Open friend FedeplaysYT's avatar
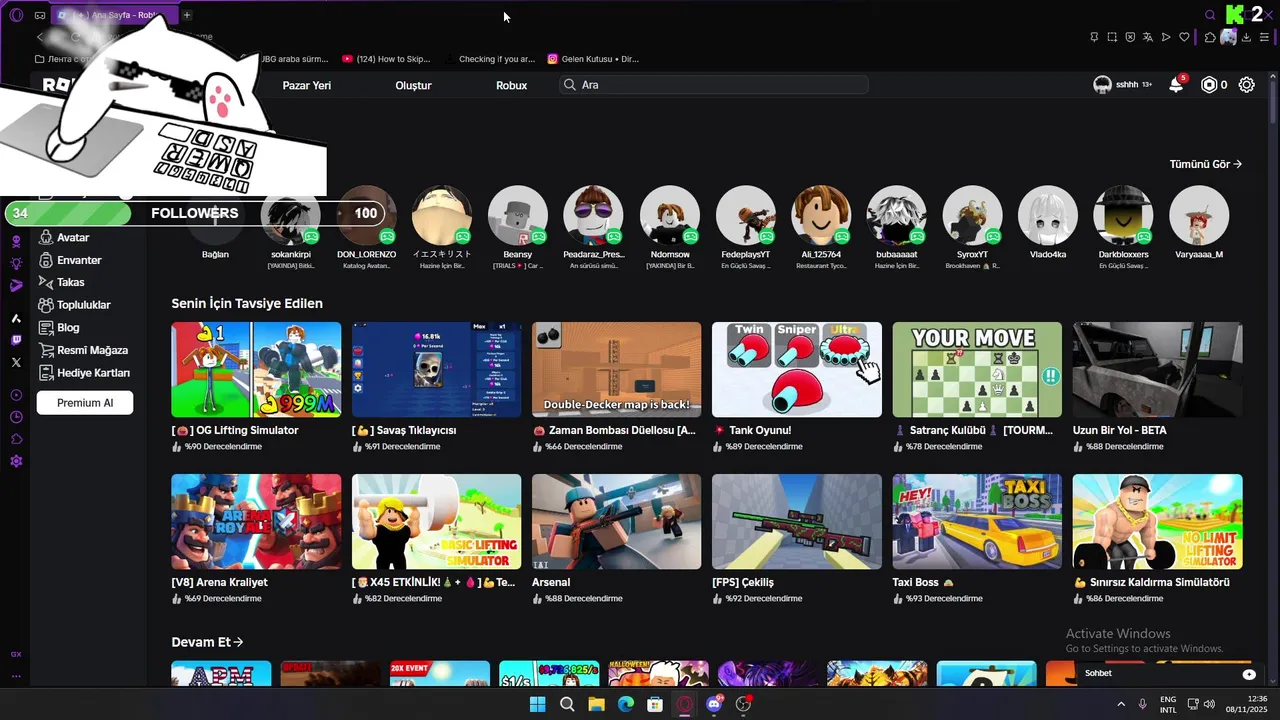Screen dimensions: 1280x720 (x=745, y=215)
